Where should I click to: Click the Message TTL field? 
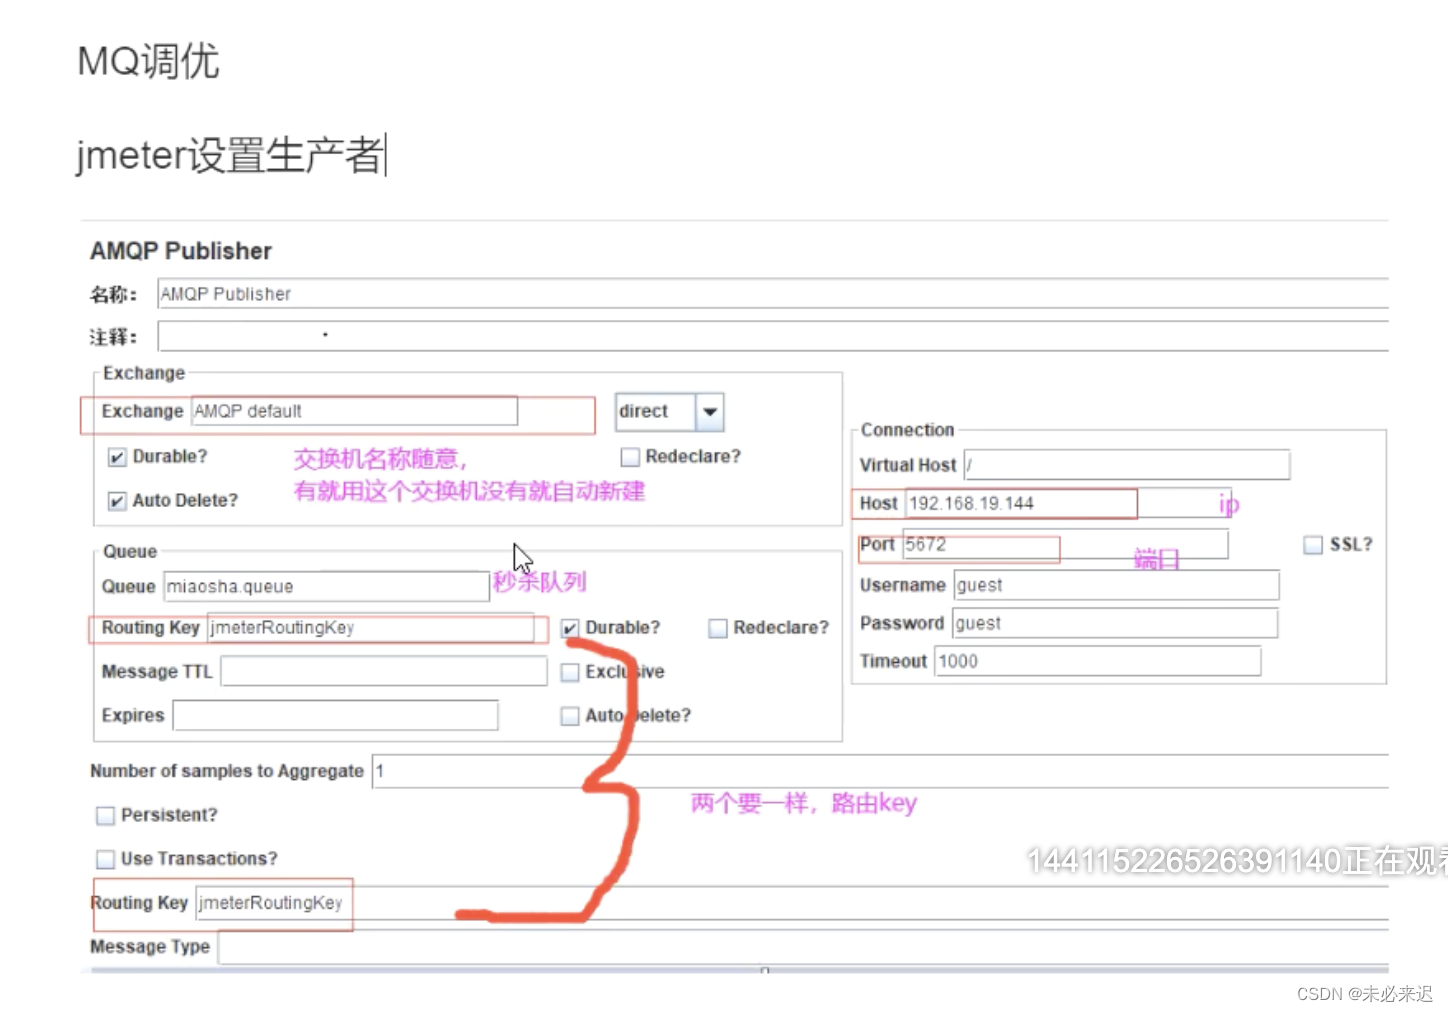[x=384, y=671]
